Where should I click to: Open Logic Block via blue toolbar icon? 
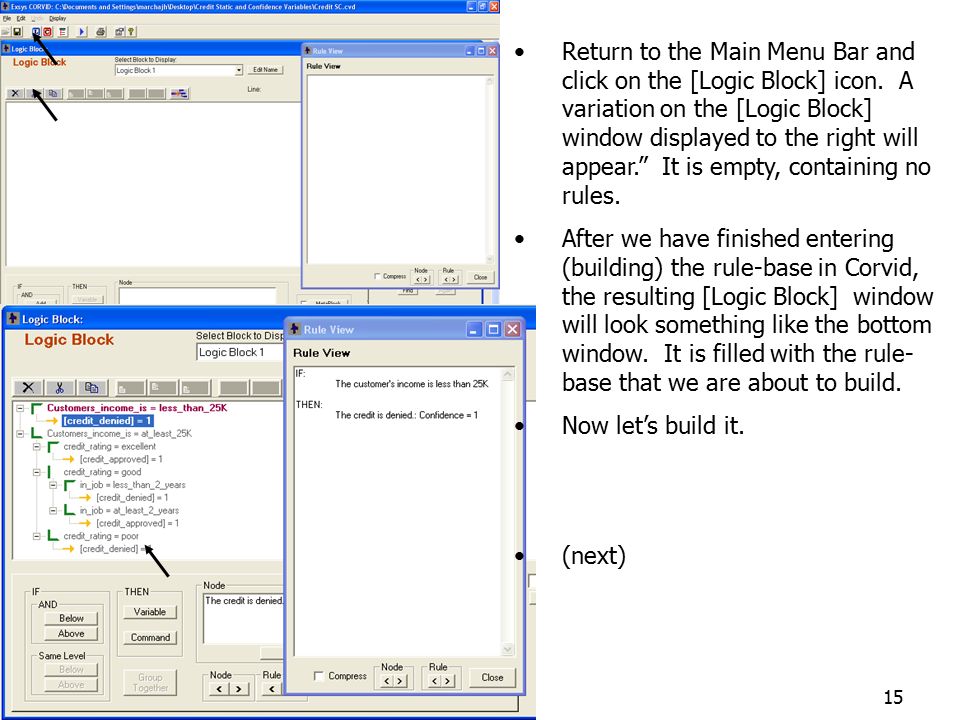36,32
